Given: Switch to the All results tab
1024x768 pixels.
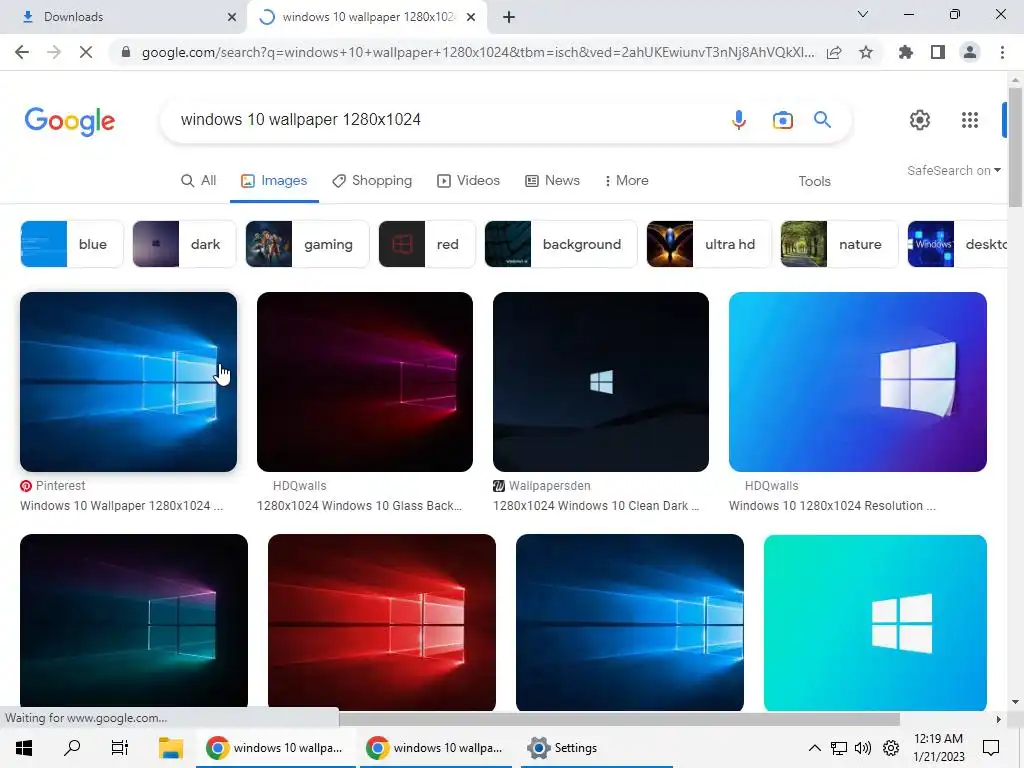Looking at the screenshot, I should coord(199,180).
